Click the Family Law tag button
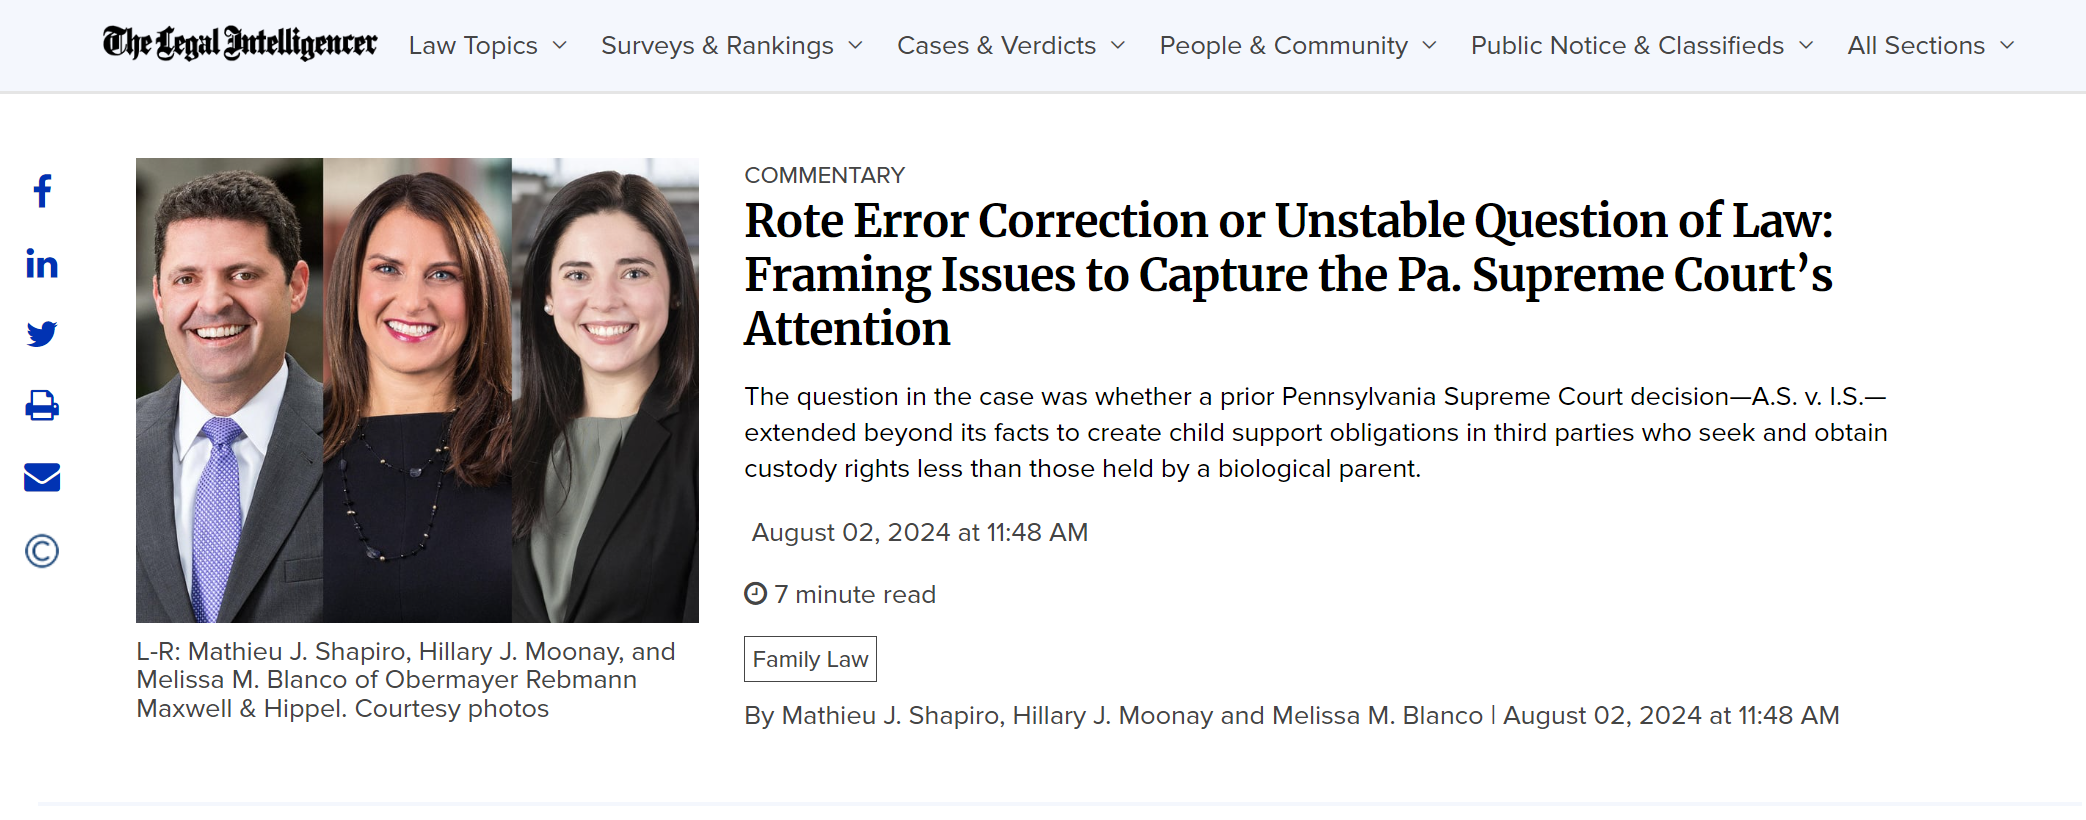 pyautogui.click(x=810, y=659)
